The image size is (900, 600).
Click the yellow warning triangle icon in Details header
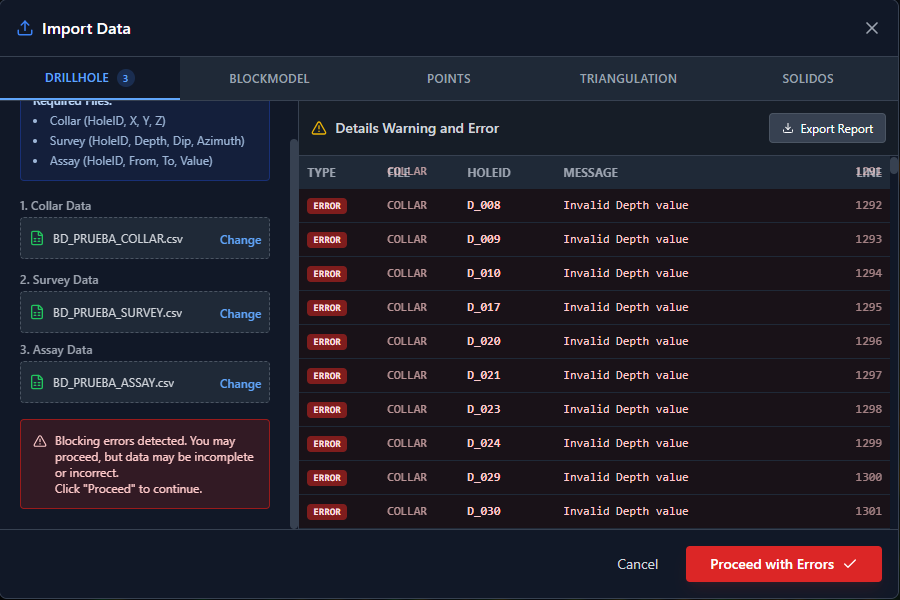319,128
